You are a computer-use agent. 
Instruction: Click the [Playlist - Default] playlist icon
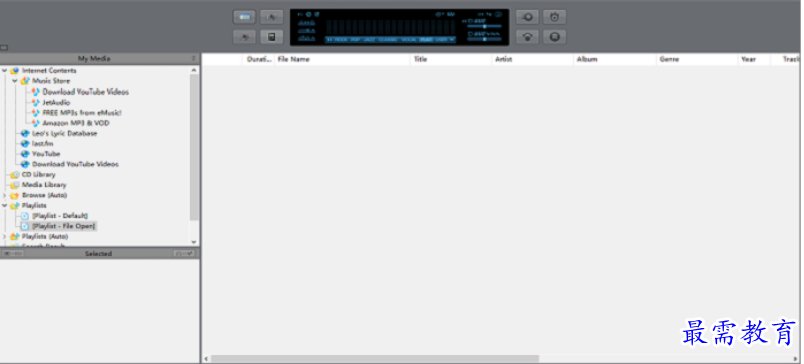click(25, 216)
